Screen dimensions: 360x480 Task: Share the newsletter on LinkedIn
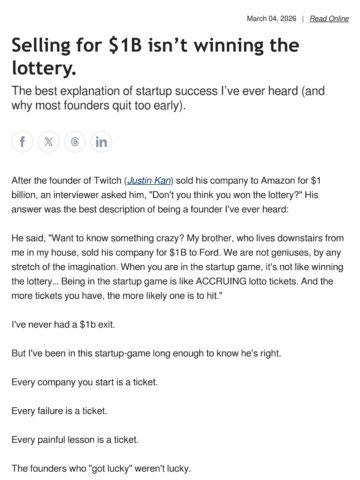tap(101, 142)
